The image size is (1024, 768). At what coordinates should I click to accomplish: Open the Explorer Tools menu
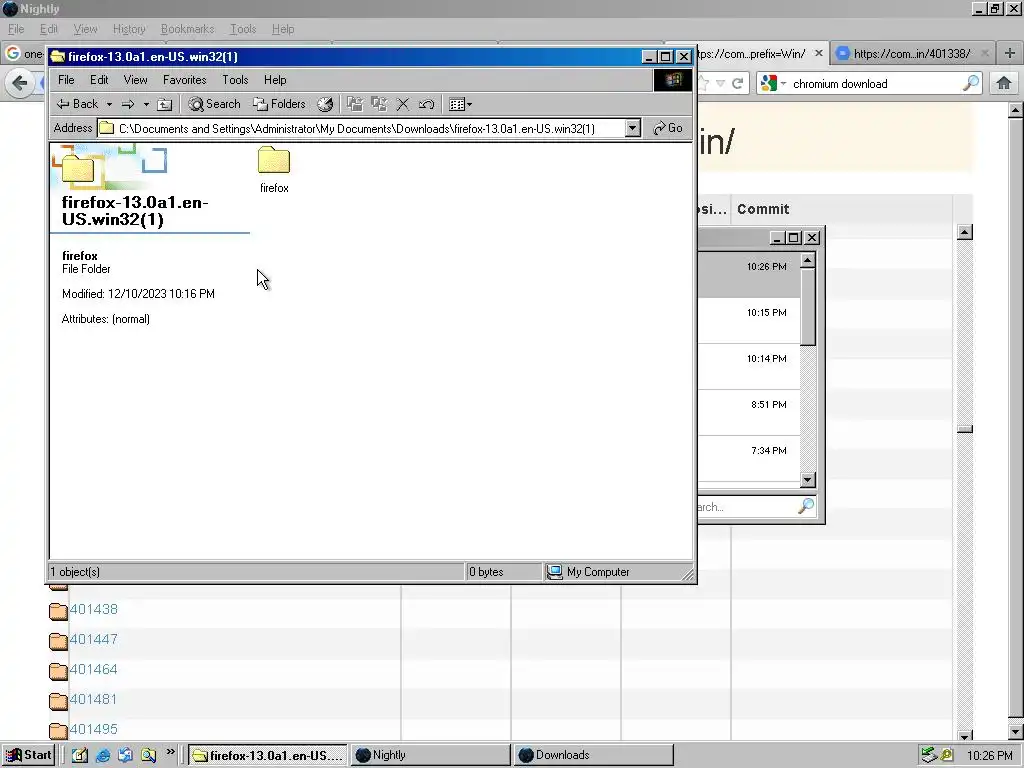click(x=235, y=80)
